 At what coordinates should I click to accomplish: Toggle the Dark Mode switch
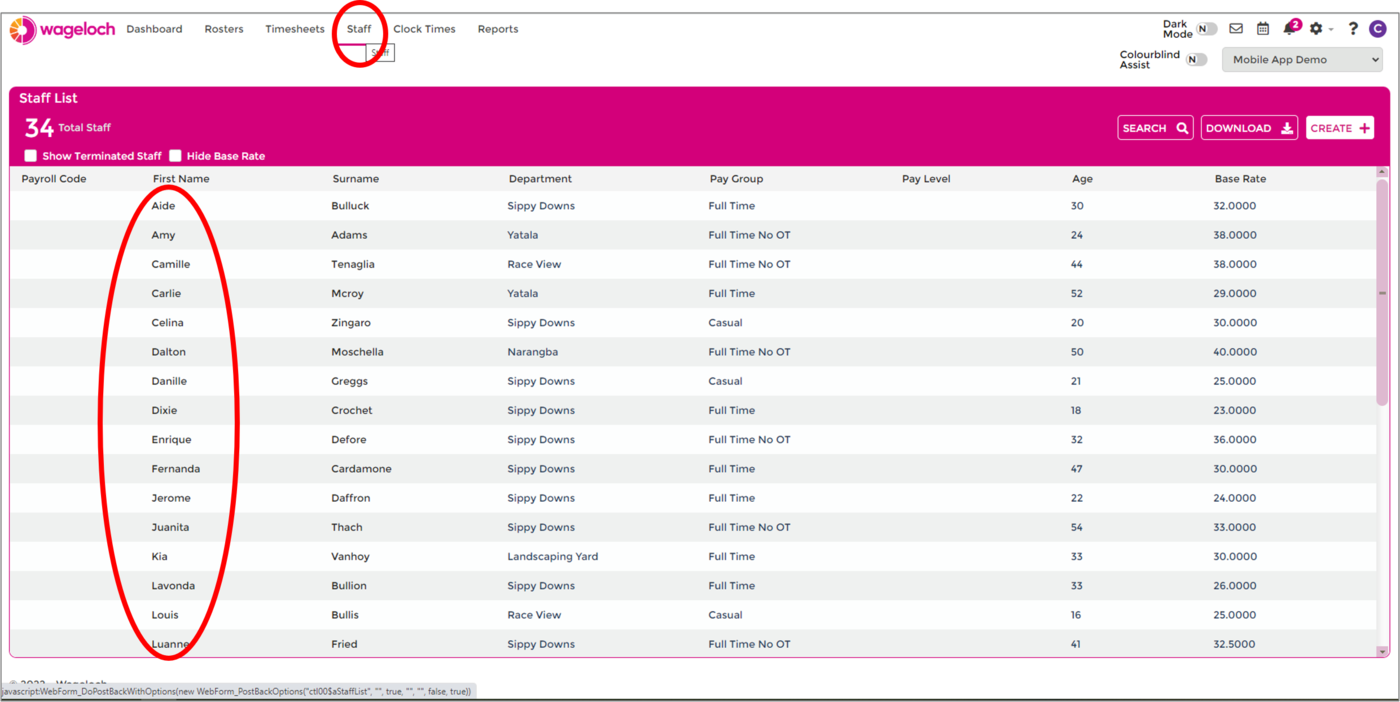pos(1206,29)
